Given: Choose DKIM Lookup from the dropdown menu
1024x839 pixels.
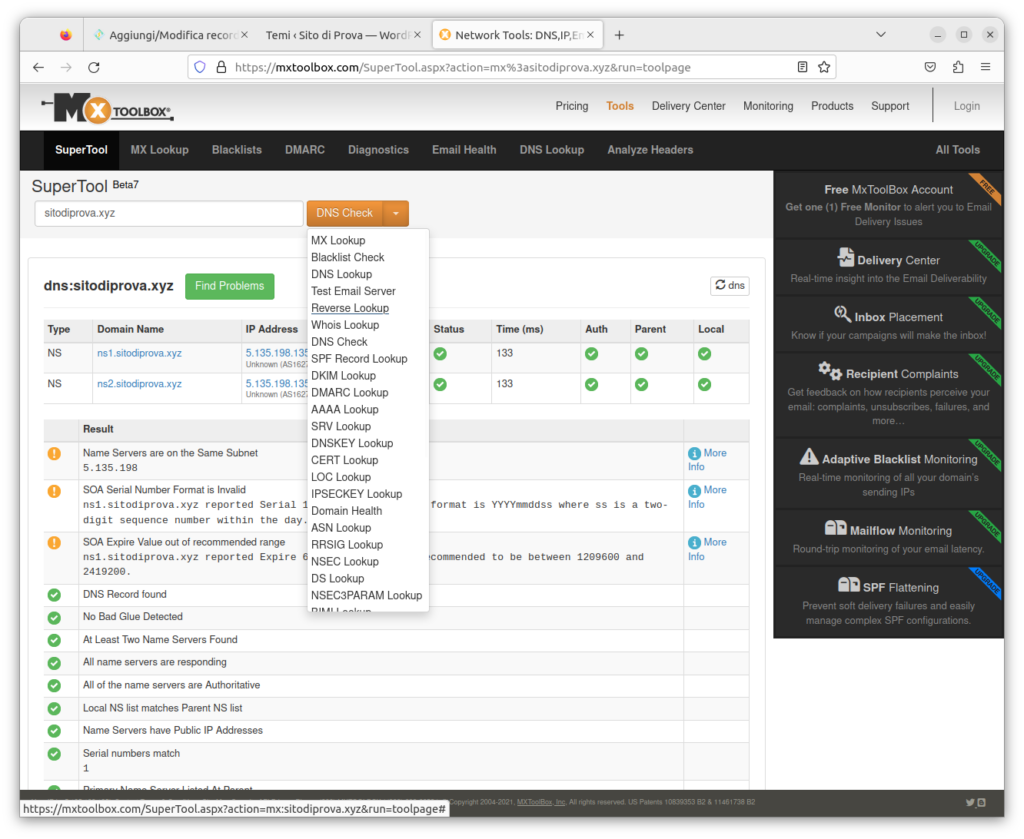Looking at the screenshot, I should tap(344, 376).
